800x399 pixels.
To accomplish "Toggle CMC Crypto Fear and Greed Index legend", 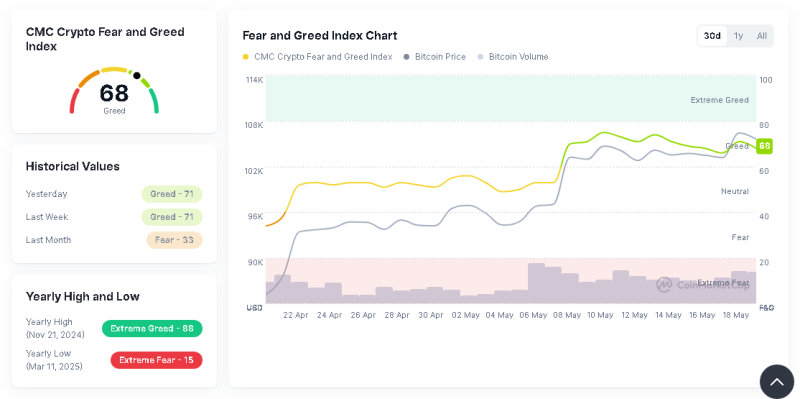I will pos(317,57).
